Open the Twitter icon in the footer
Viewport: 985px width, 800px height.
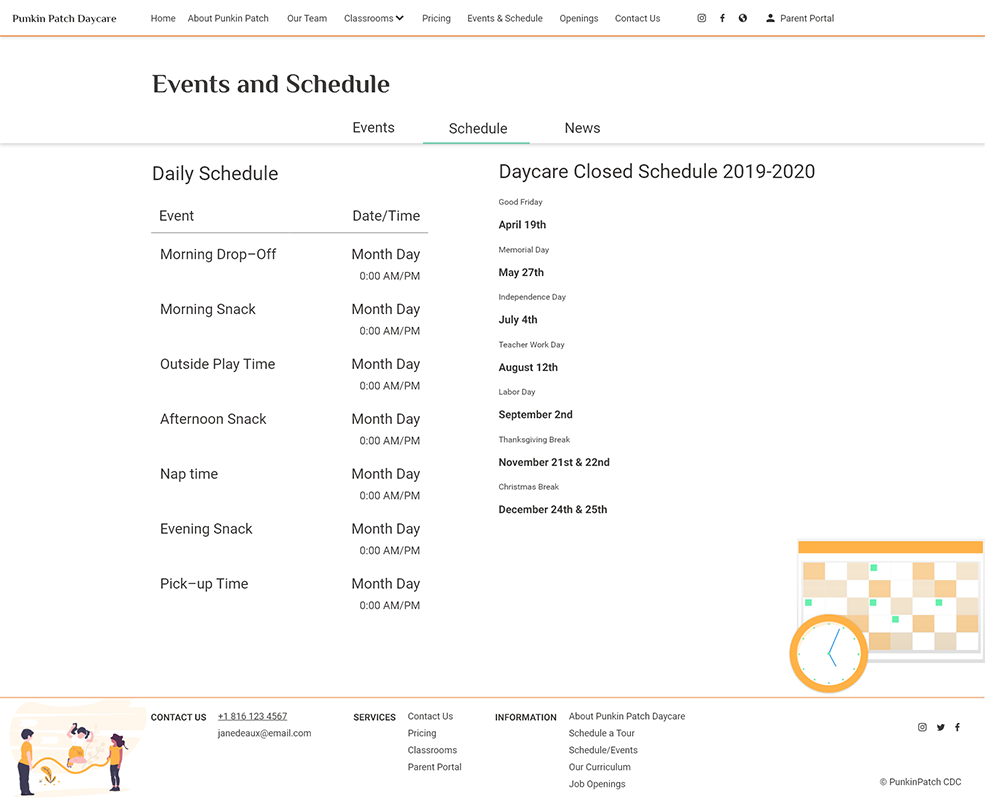pos(940,727)
